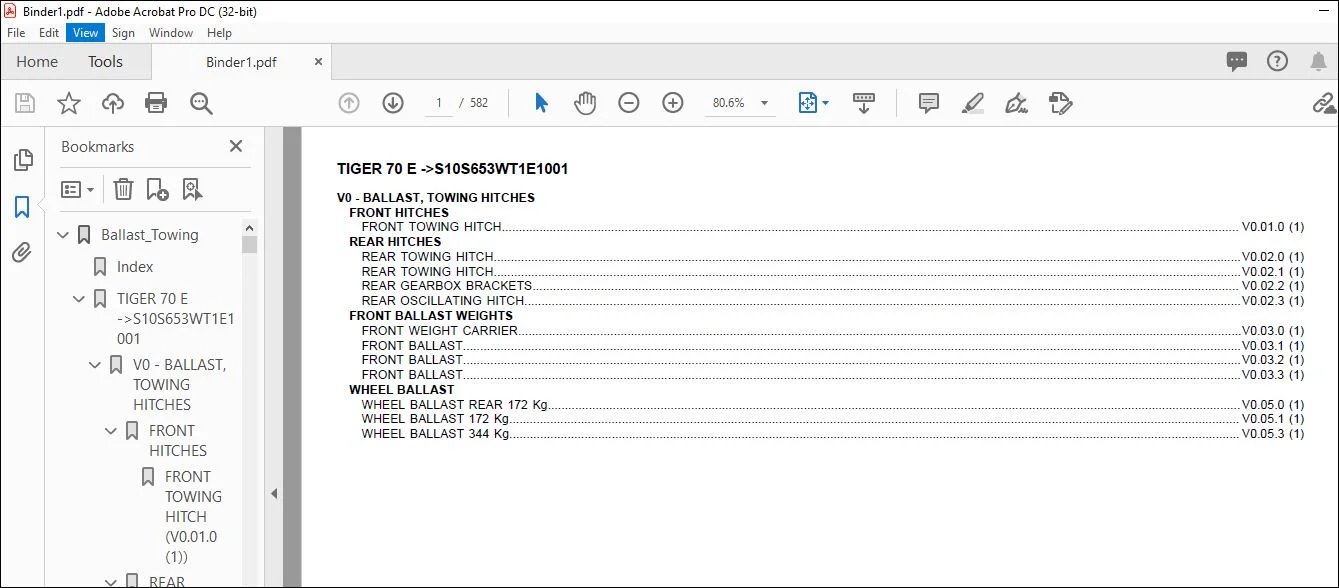Upload file to cloud icon
The height and width of the screenshot is (588, 1339).
click(x=113, y=103)
